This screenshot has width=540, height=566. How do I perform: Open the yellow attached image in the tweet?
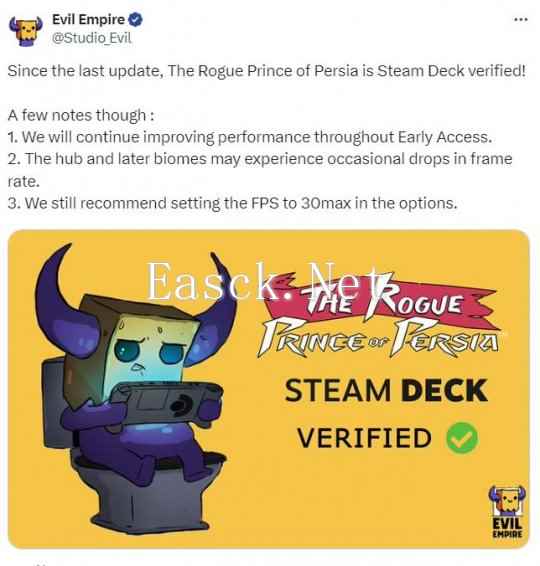(x=269, y=389)
